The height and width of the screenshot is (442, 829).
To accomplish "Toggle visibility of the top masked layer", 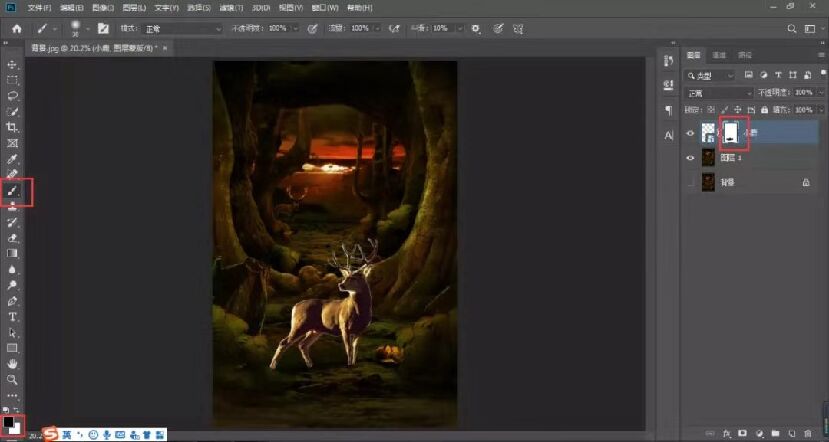I will [x=690, y=133].
